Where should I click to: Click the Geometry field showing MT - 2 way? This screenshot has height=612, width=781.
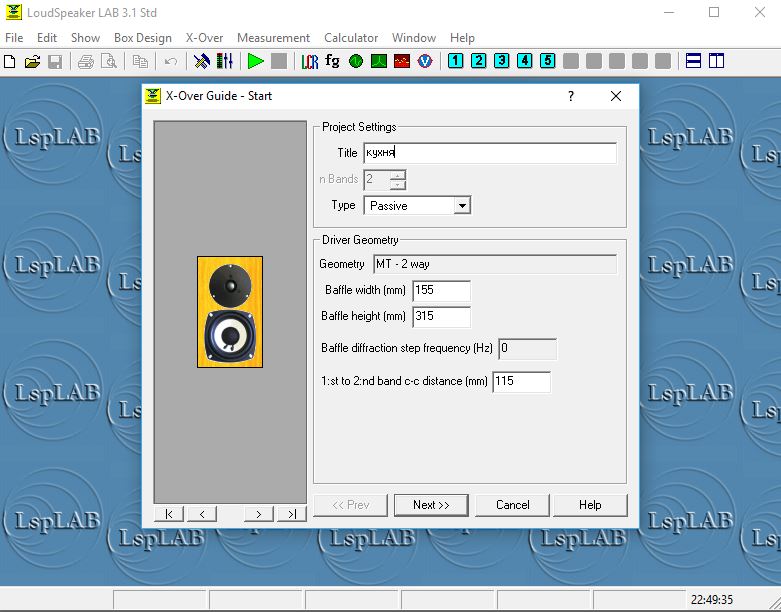[x=495, y=264]
